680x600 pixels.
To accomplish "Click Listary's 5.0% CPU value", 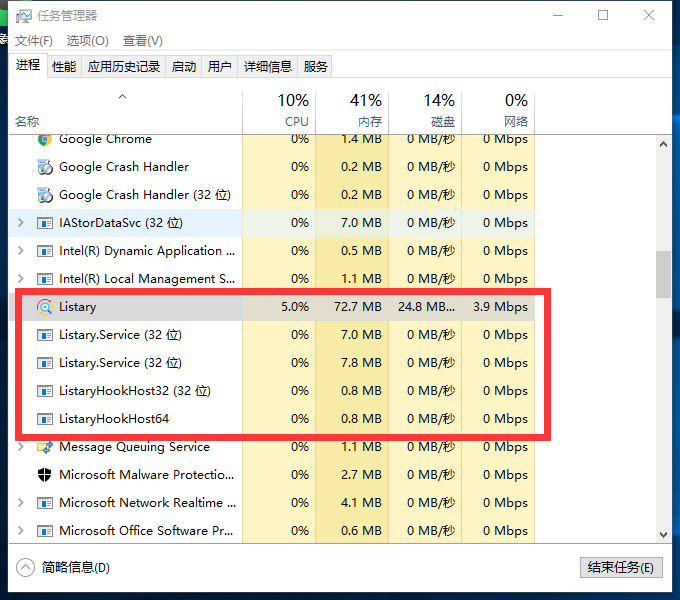I will [x=295, y=307].
